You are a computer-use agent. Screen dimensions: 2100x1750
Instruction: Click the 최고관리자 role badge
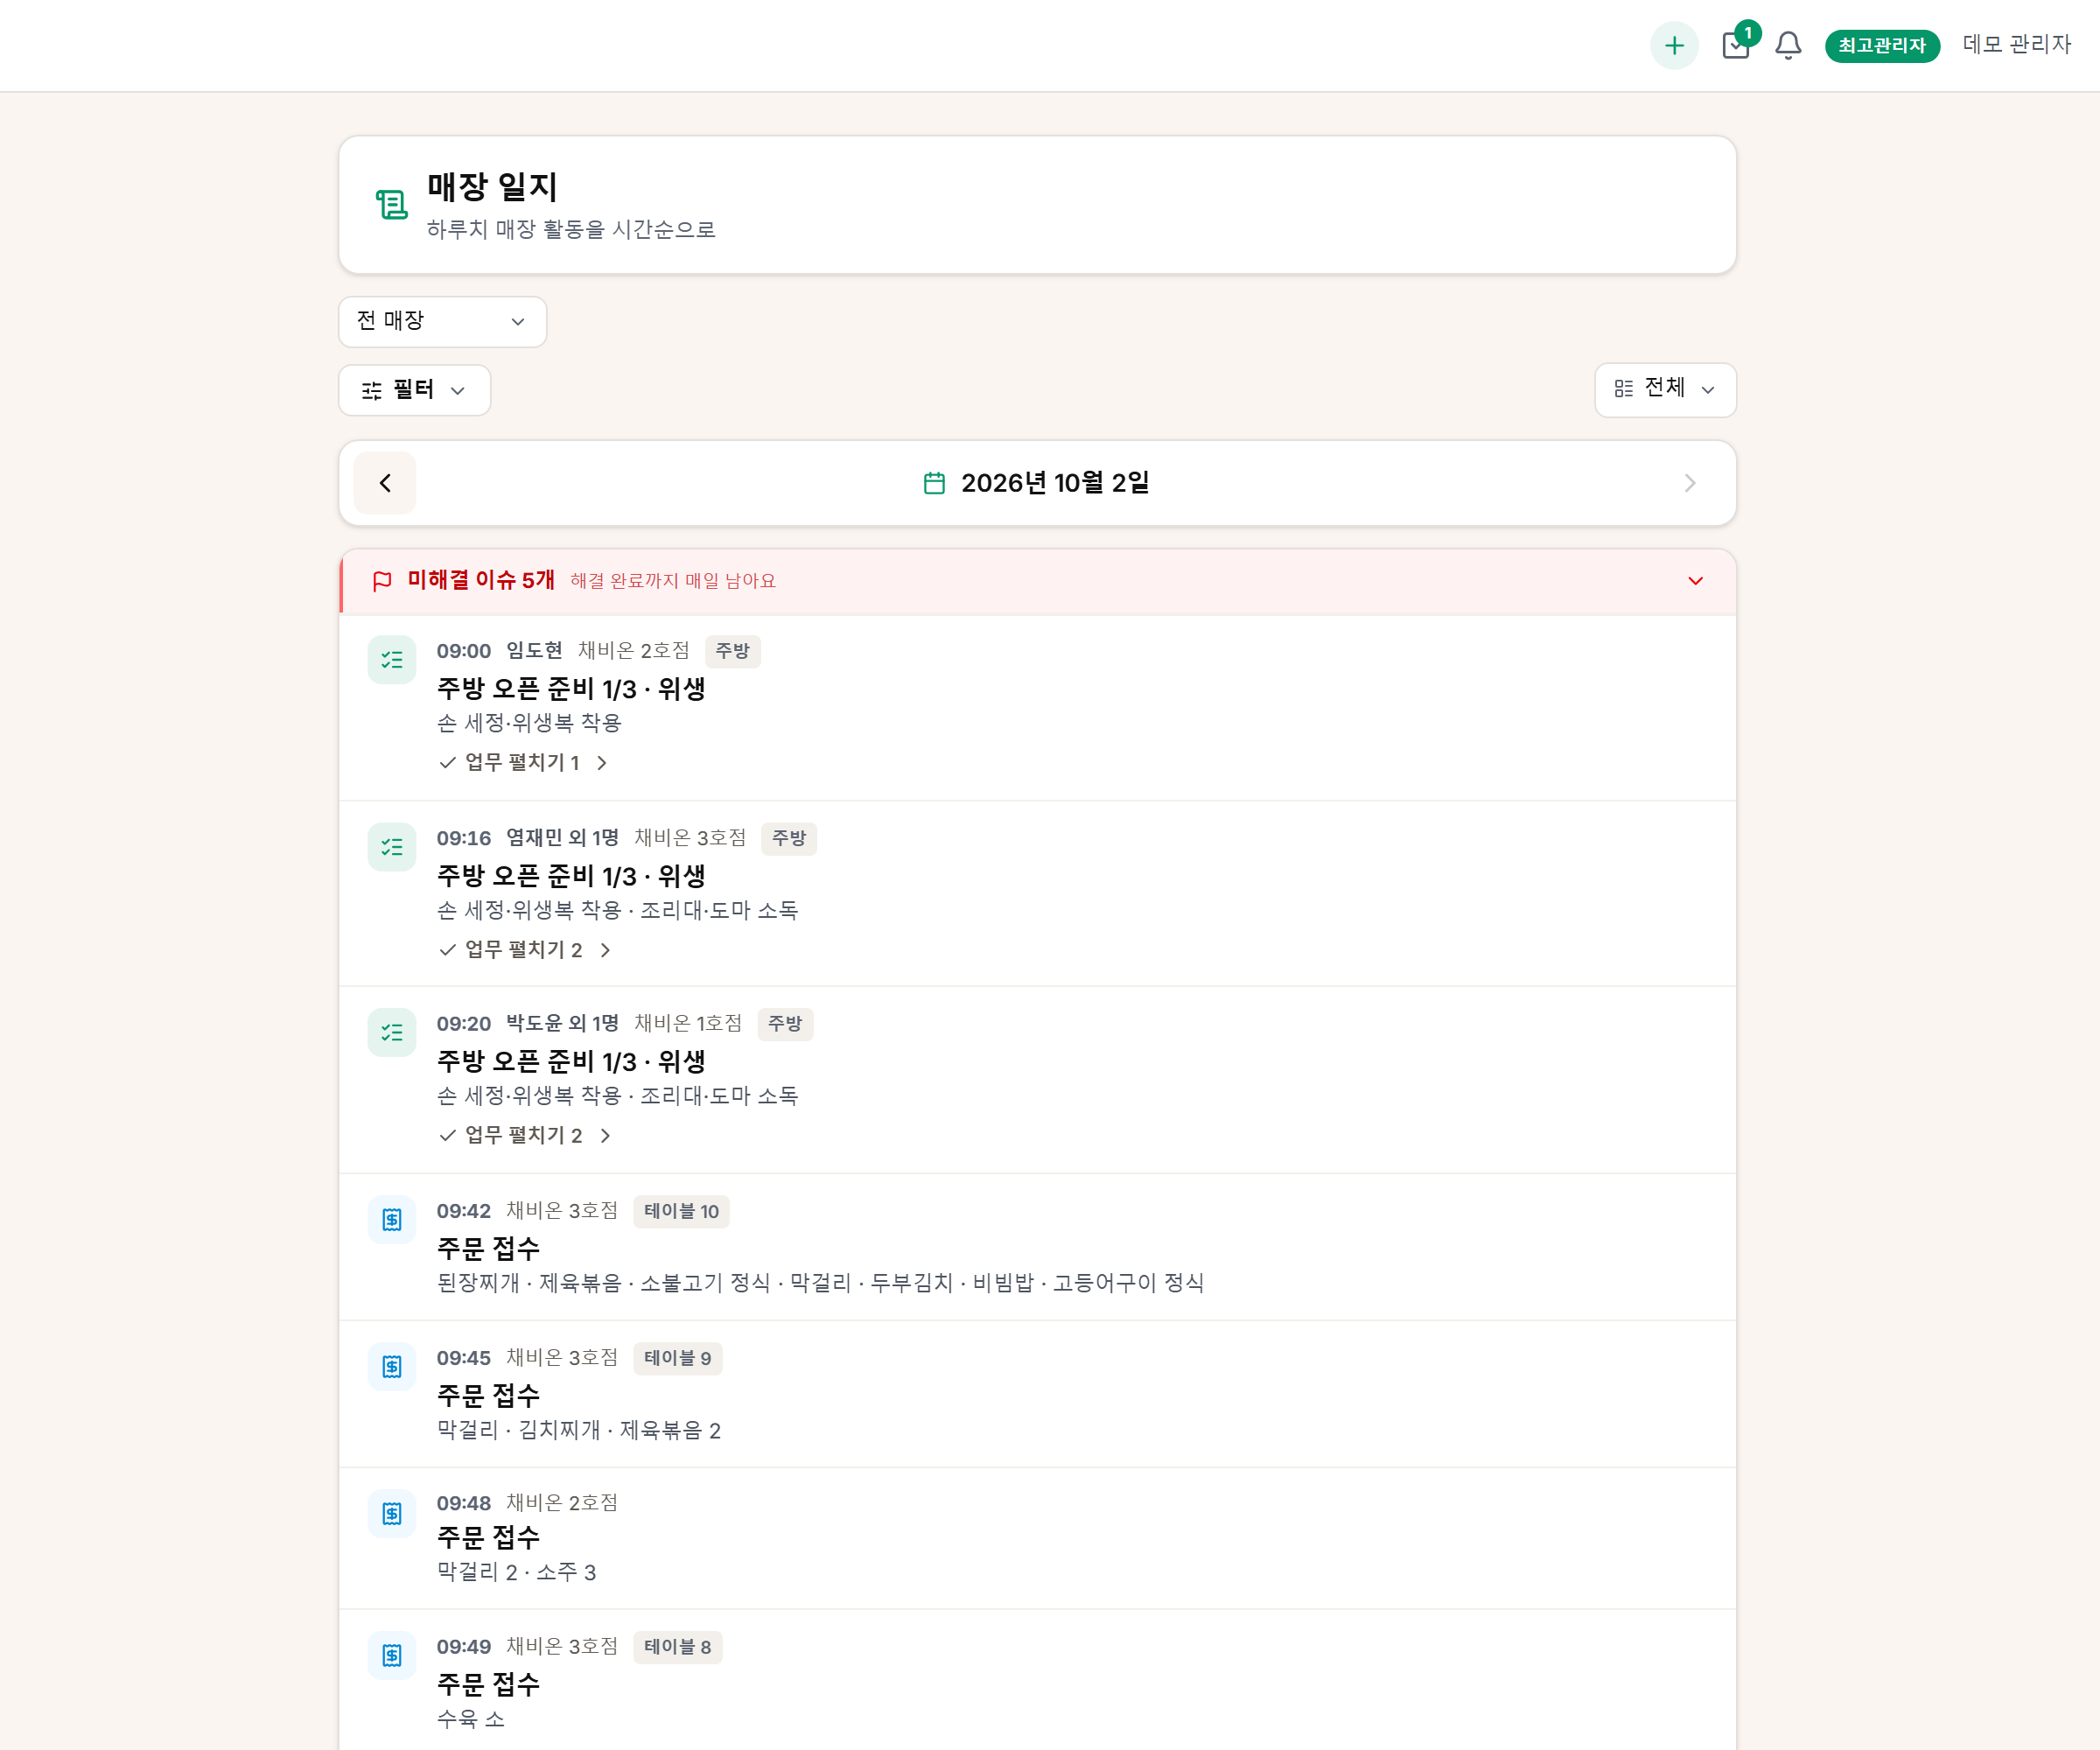(x=1882, y=45)
